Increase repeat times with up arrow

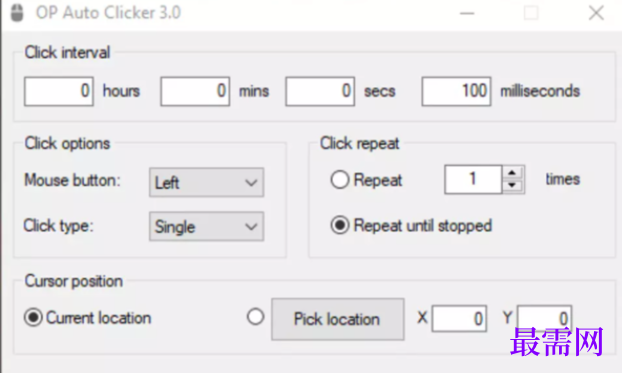point(513,173)
